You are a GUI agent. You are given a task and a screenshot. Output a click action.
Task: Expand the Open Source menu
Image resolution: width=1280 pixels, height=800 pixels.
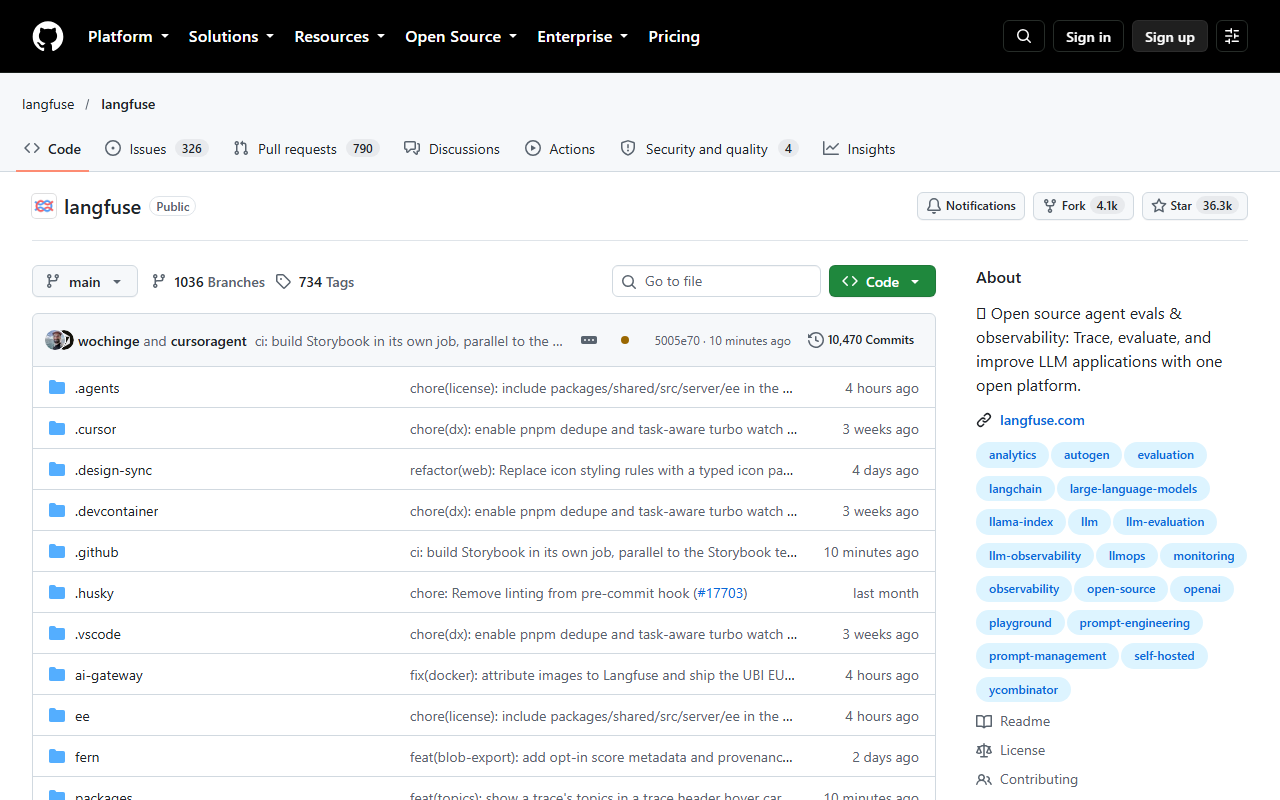tap(461, 36)
